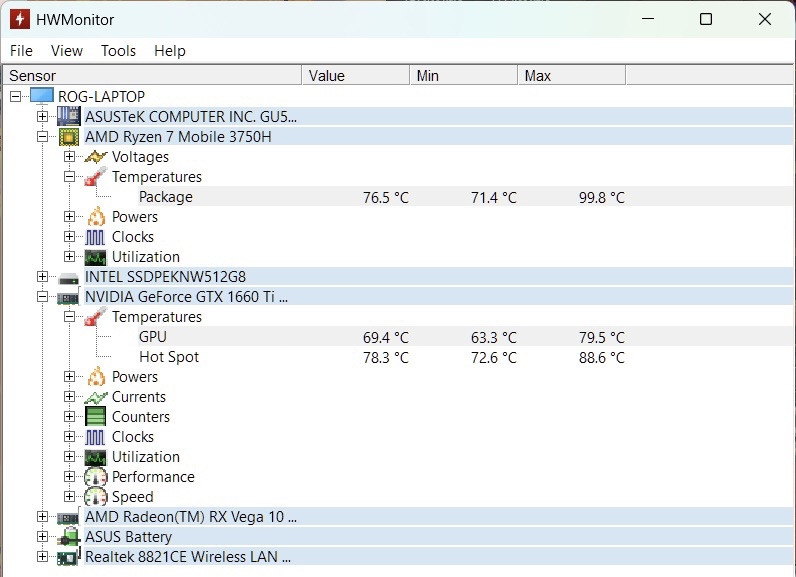Expand the INTEL SSDPEKNW512G8 node
The height and width of the screenshot is (577, 796).
[x=43, y=277]
